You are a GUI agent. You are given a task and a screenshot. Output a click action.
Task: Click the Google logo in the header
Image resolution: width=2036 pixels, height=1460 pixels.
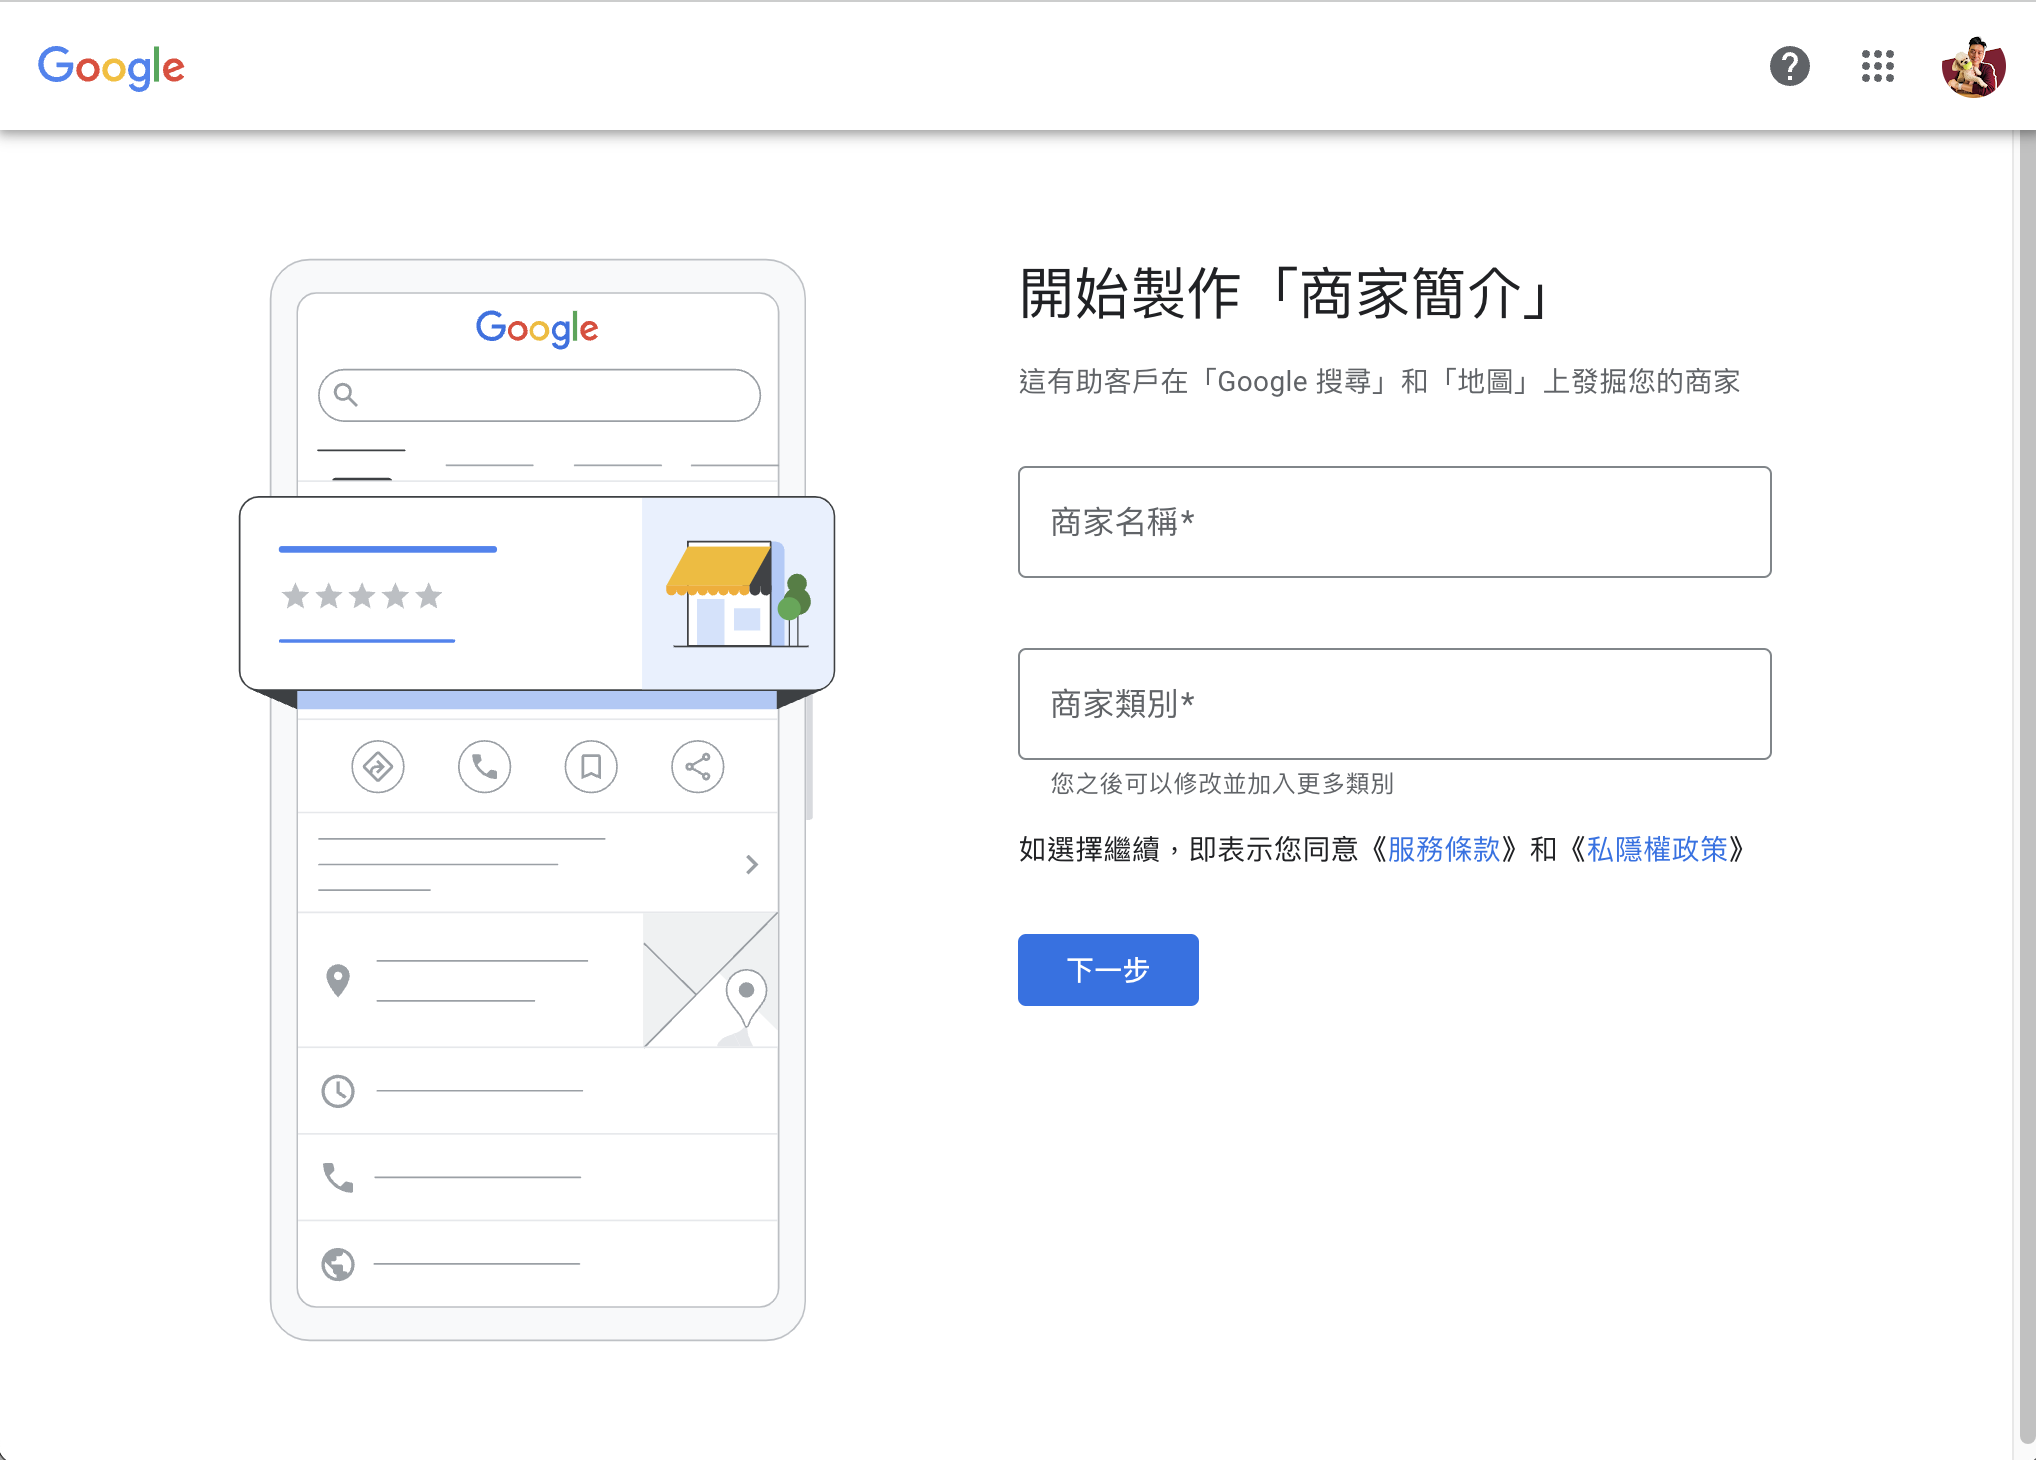(x=111, y=67)
